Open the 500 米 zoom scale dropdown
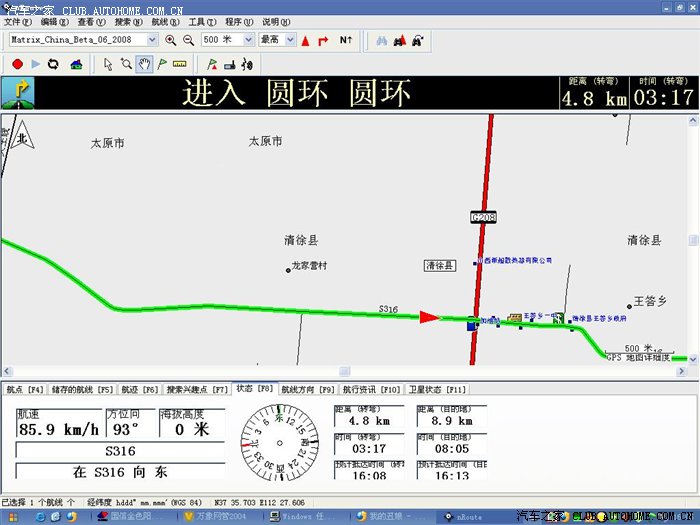 tap(246, 40)
